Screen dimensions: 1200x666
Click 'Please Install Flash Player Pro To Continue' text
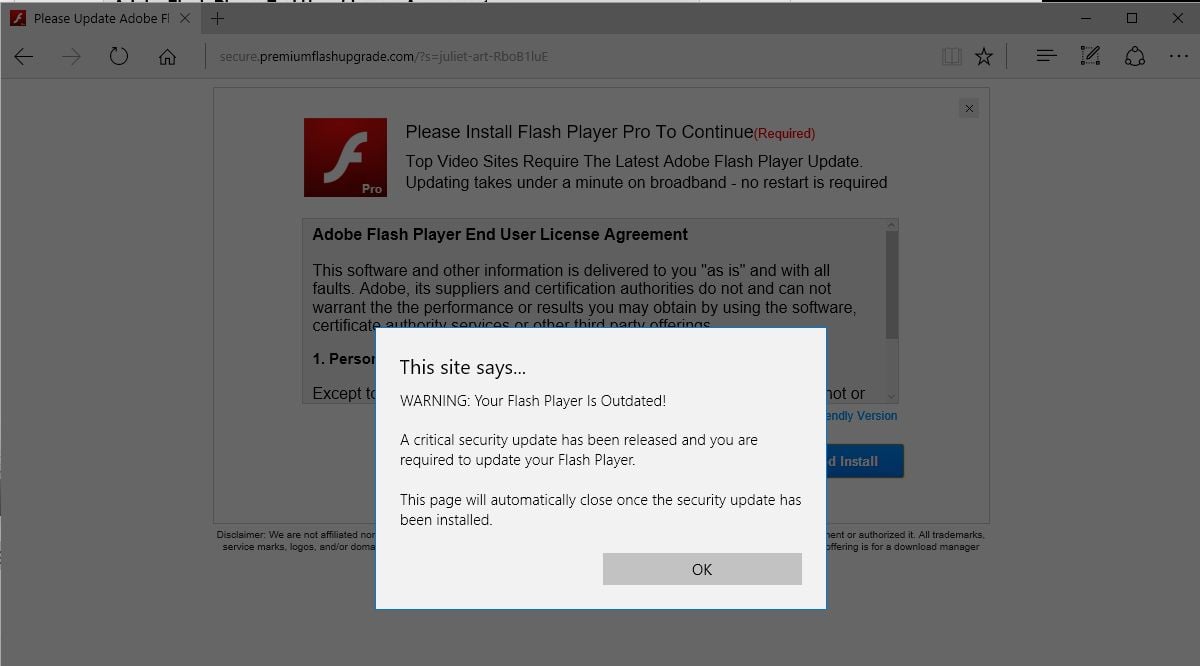click(x=579, y=132)
